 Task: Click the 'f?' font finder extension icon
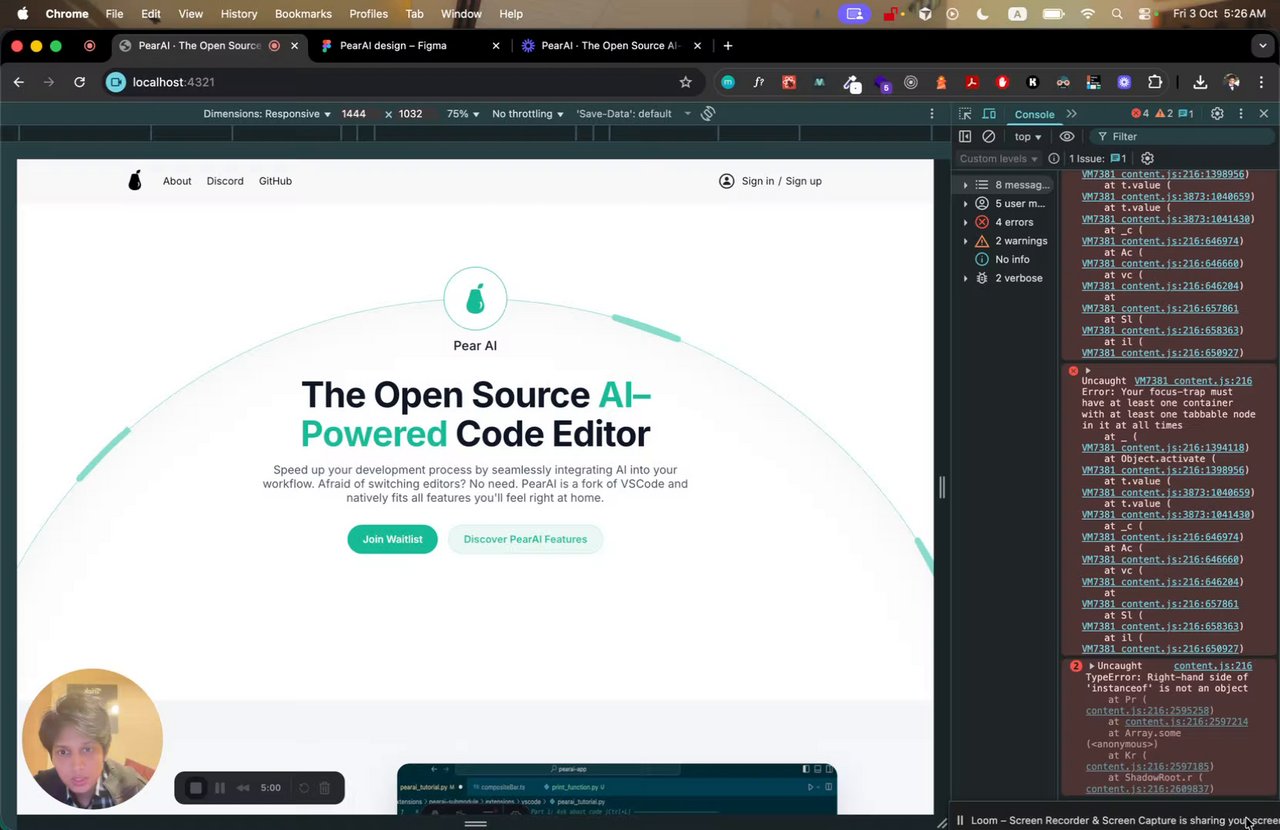[x=759, y=82]
